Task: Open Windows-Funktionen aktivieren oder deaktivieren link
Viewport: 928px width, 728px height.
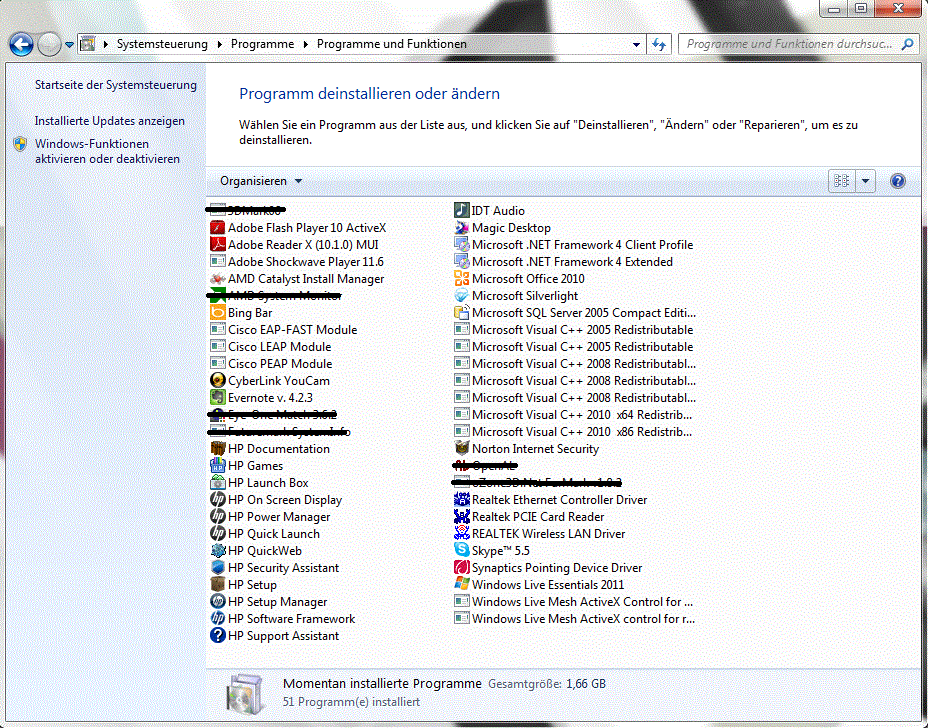Action: point(107,152)
